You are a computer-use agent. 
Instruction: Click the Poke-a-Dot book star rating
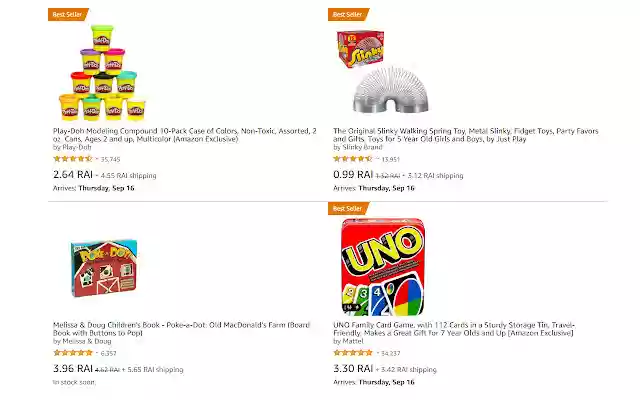pos(72,353)
